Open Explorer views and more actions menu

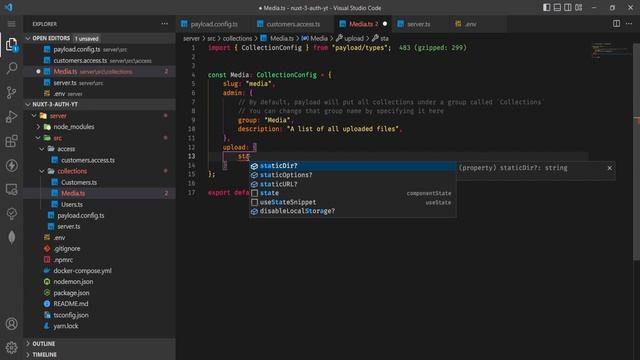[164, 24]
